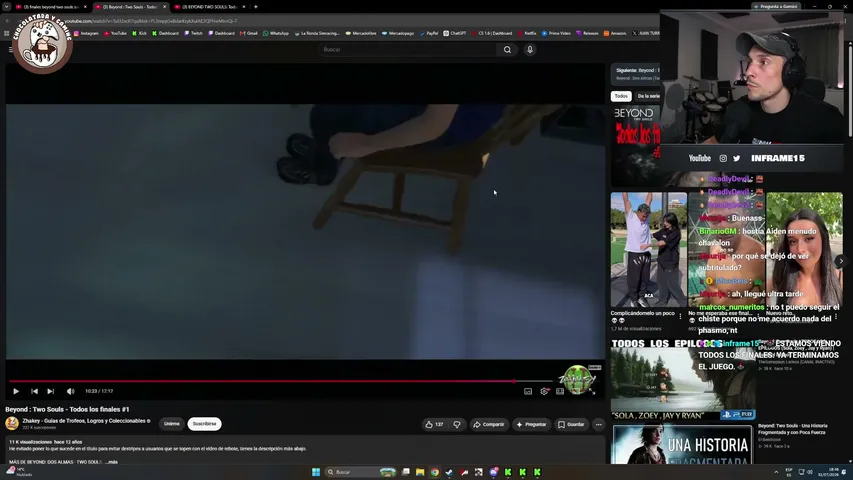Click the search magnifier button on YouTube
This screenshot has height=480, width=853.
tap(507, 50)
